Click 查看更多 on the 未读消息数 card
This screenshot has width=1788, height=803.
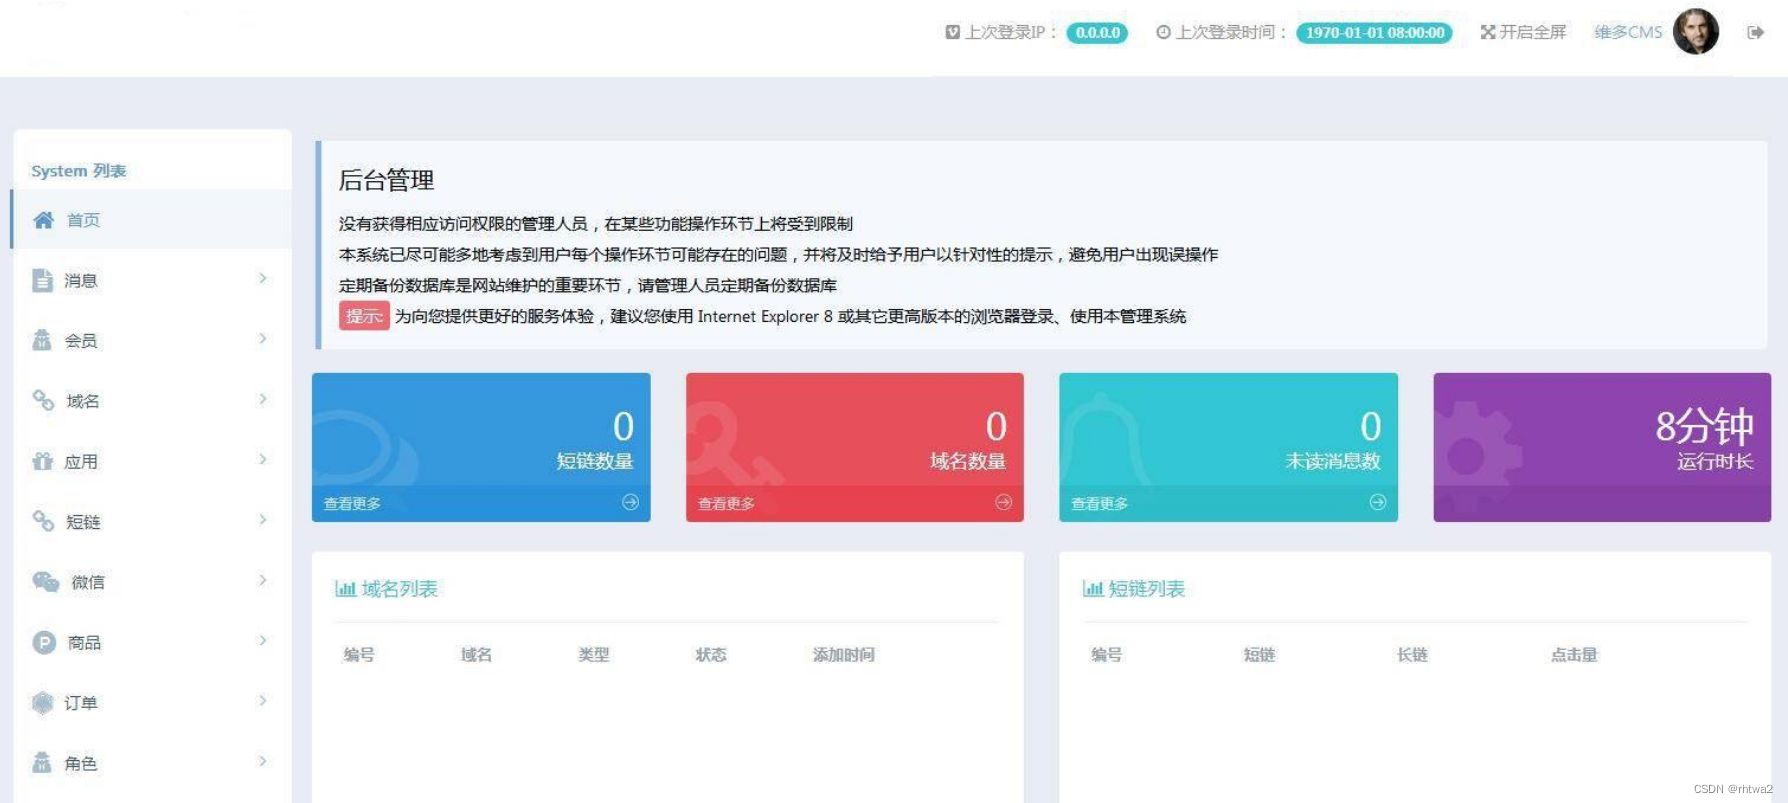pyautogui.click(x=1100, y=503)
